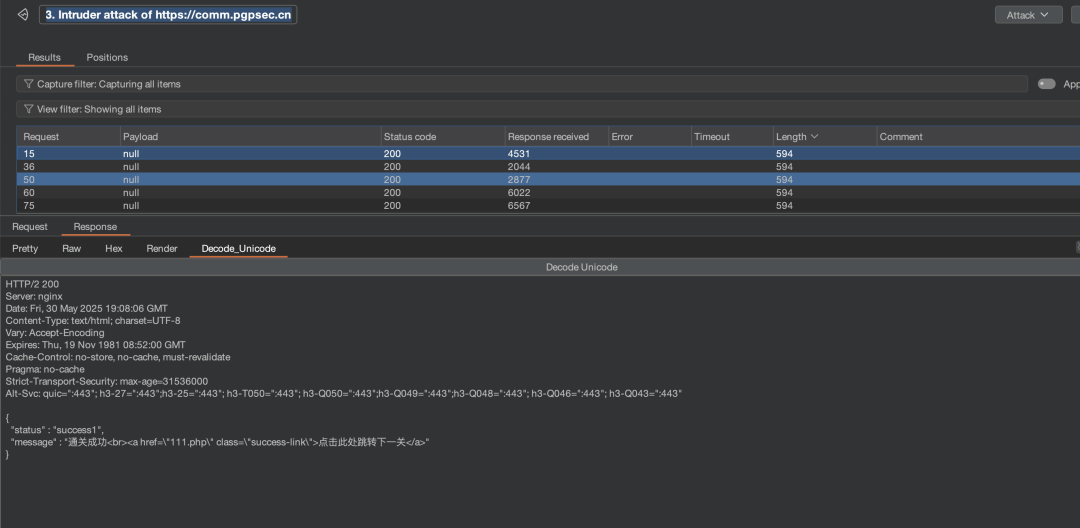Click the Server: nginx header line
This screenshot has width=1080, height=528.
[34, 296]
